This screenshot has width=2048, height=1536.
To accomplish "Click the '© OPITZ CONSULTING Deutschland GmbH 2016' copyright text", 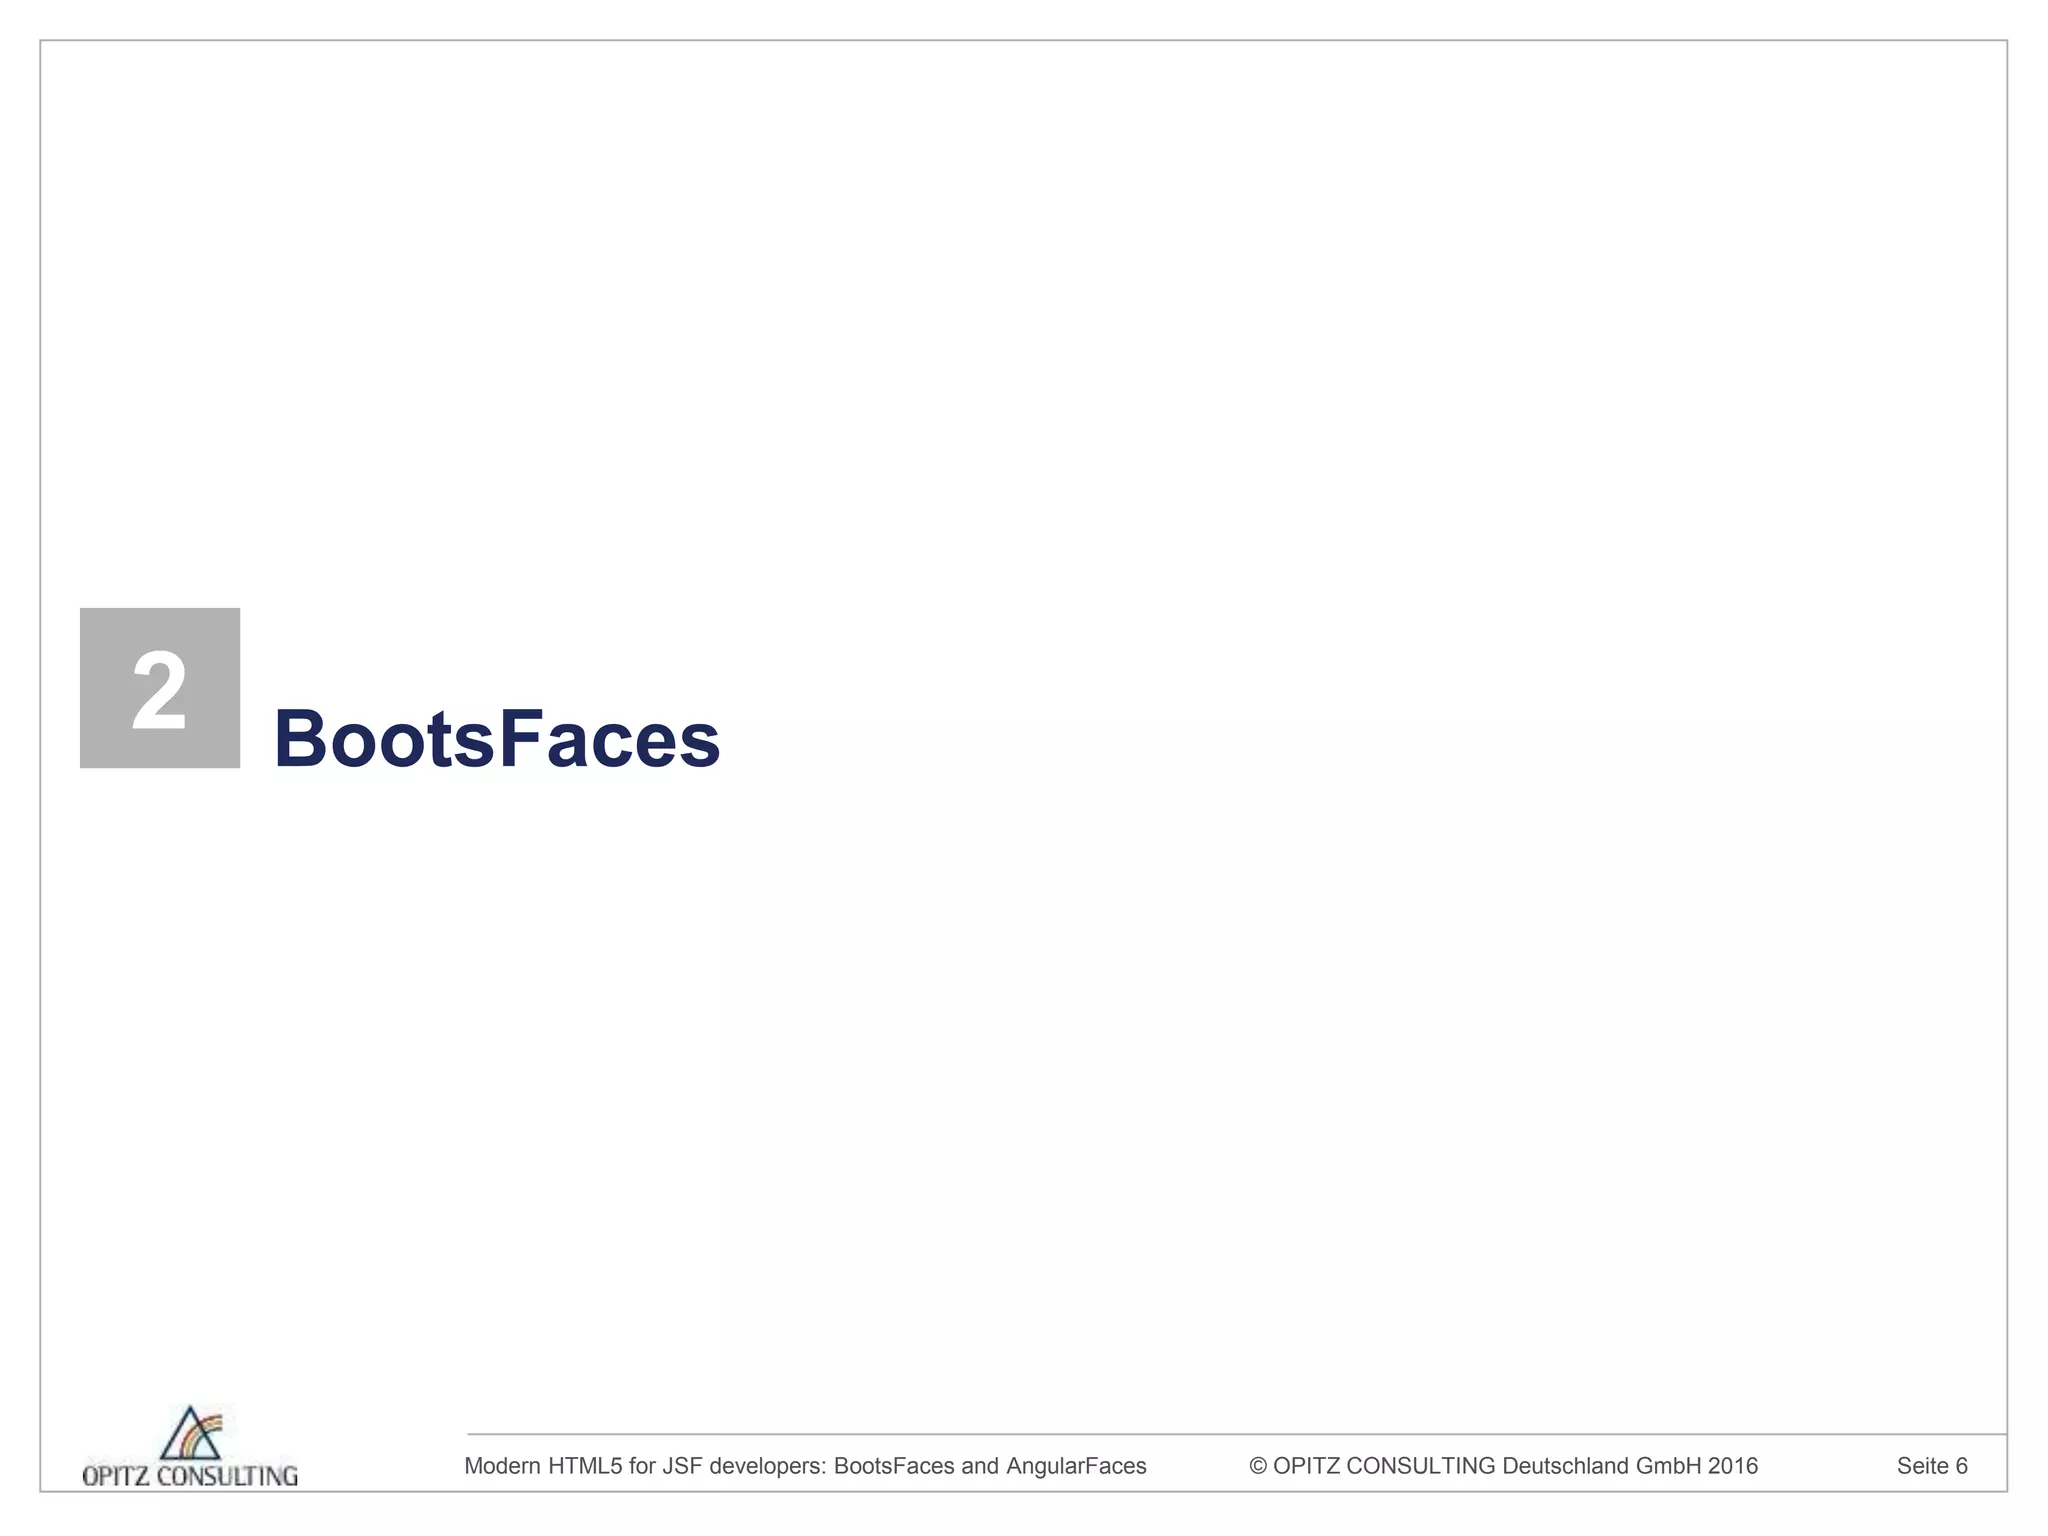I will pos(1503,1466).
